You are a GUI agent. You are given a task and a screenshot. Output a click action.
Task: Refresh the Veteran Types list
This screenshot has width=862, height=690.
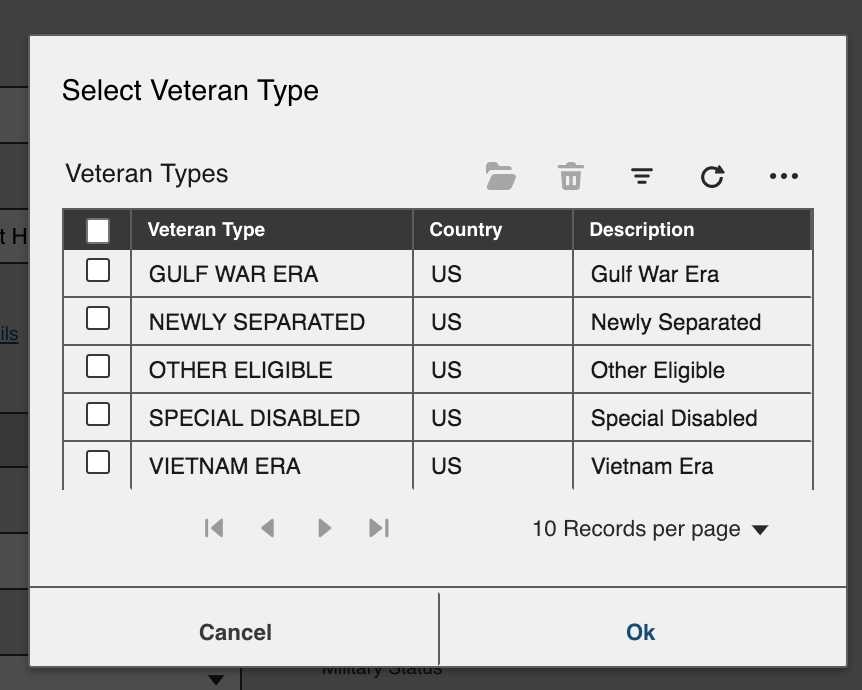(712, 177)
